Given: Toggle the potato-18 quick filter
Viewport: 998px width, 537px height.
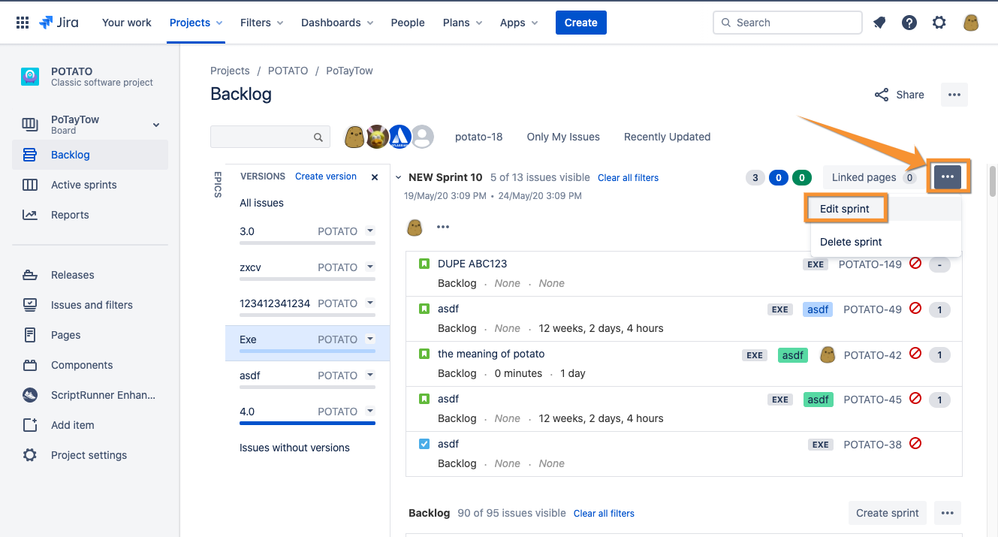Looking at the screenshot, I should coord(478,137).
